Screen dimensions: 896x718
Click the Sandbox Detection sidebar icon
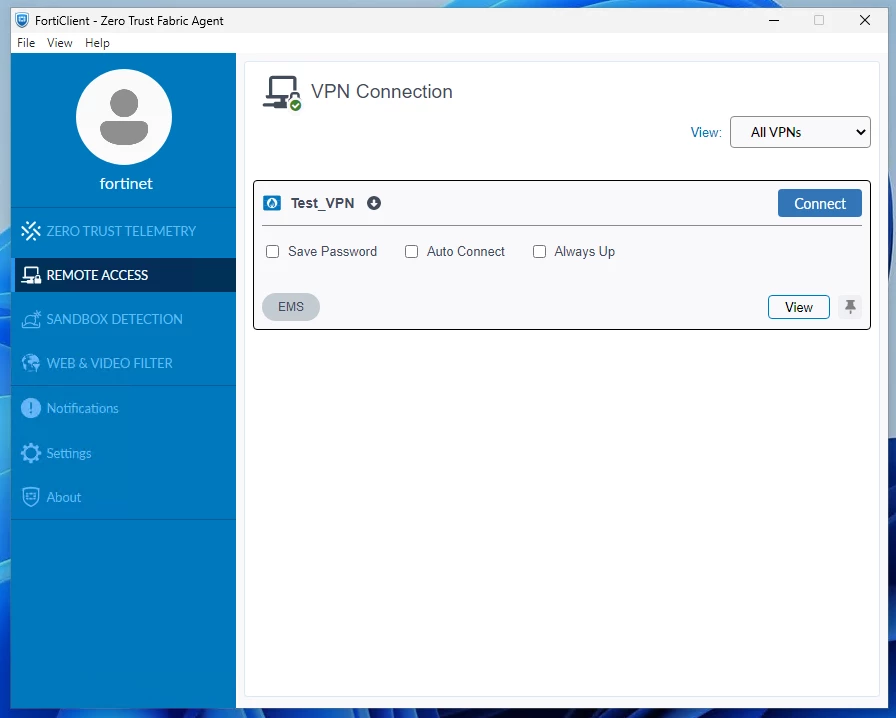click(31, 319)
